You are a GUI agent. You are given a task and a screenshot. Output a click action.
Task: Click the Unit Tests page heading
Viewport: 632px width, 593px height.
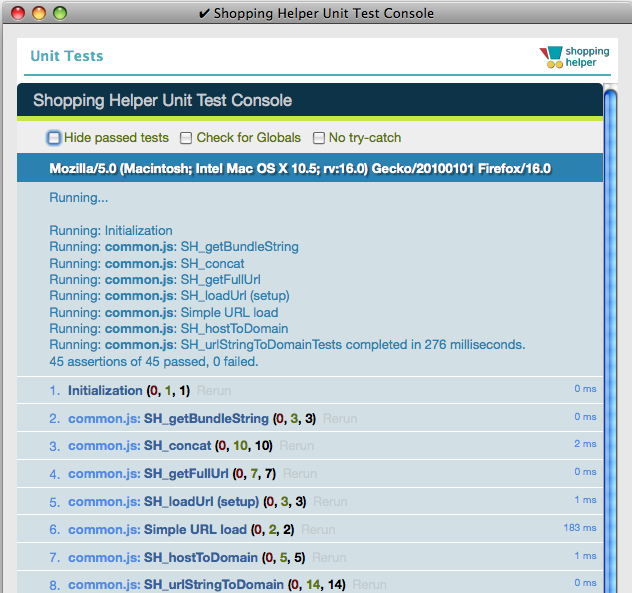click(x=67, y=56)
